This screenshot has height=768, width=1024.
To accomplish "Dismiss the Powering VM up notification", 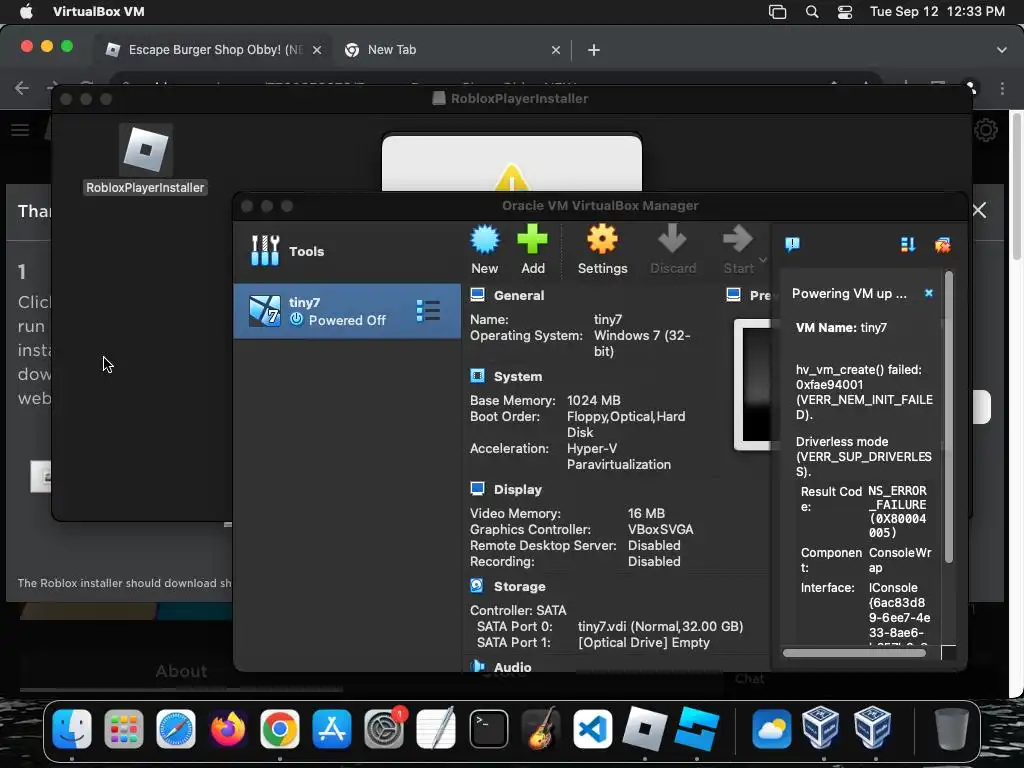I will pyautogui.click(x=929, y=293).
